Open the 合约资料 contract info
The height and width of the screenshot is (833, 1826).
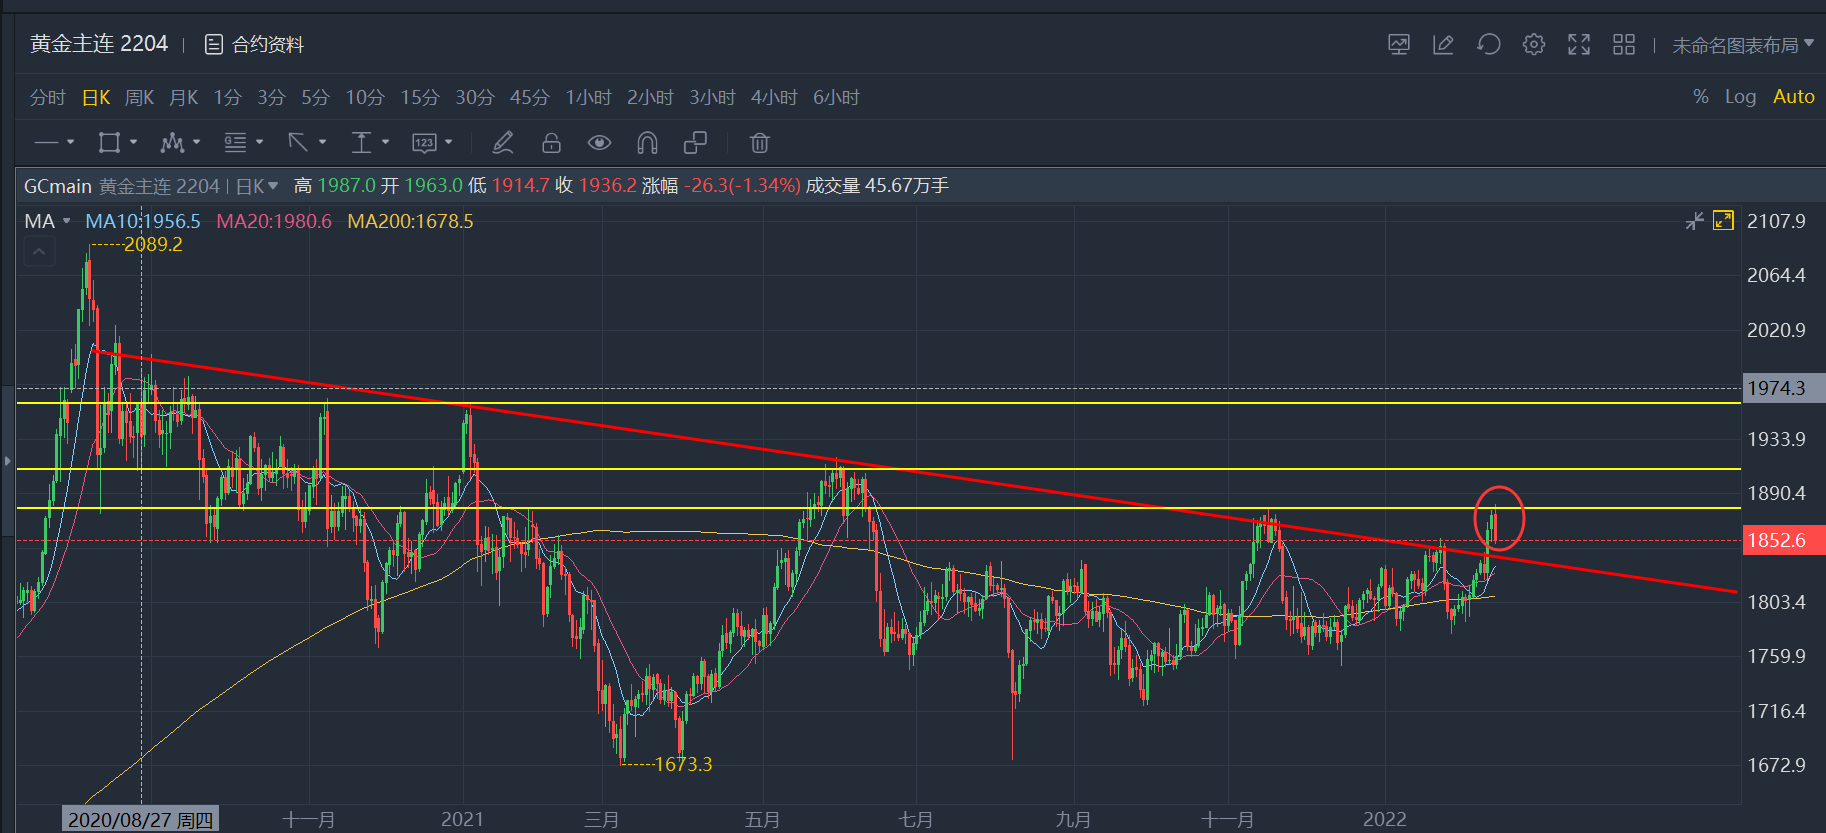(254, 44)
